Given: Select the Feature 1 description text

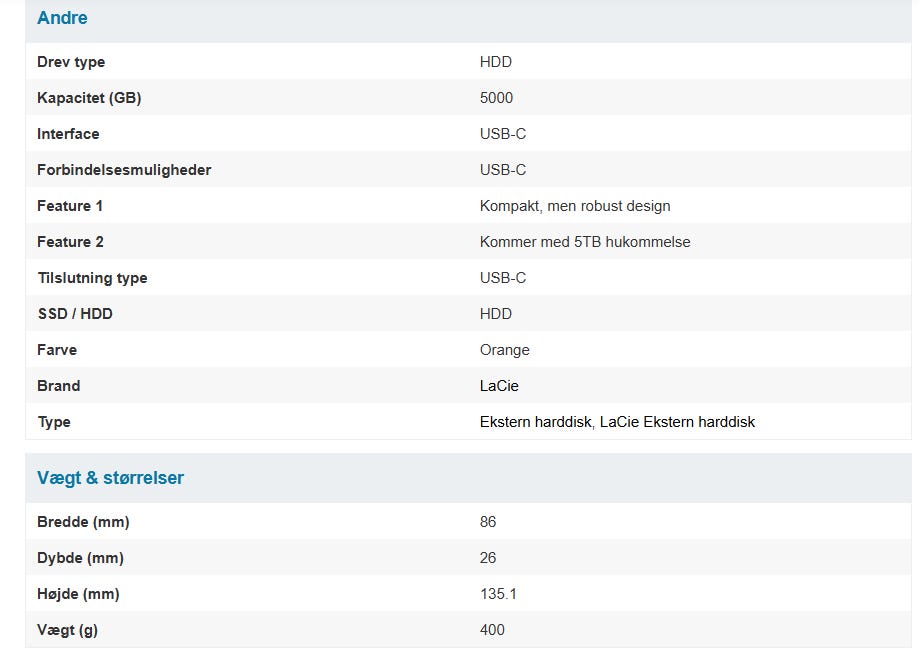Looking at the screenshot, I should [574, 206].
